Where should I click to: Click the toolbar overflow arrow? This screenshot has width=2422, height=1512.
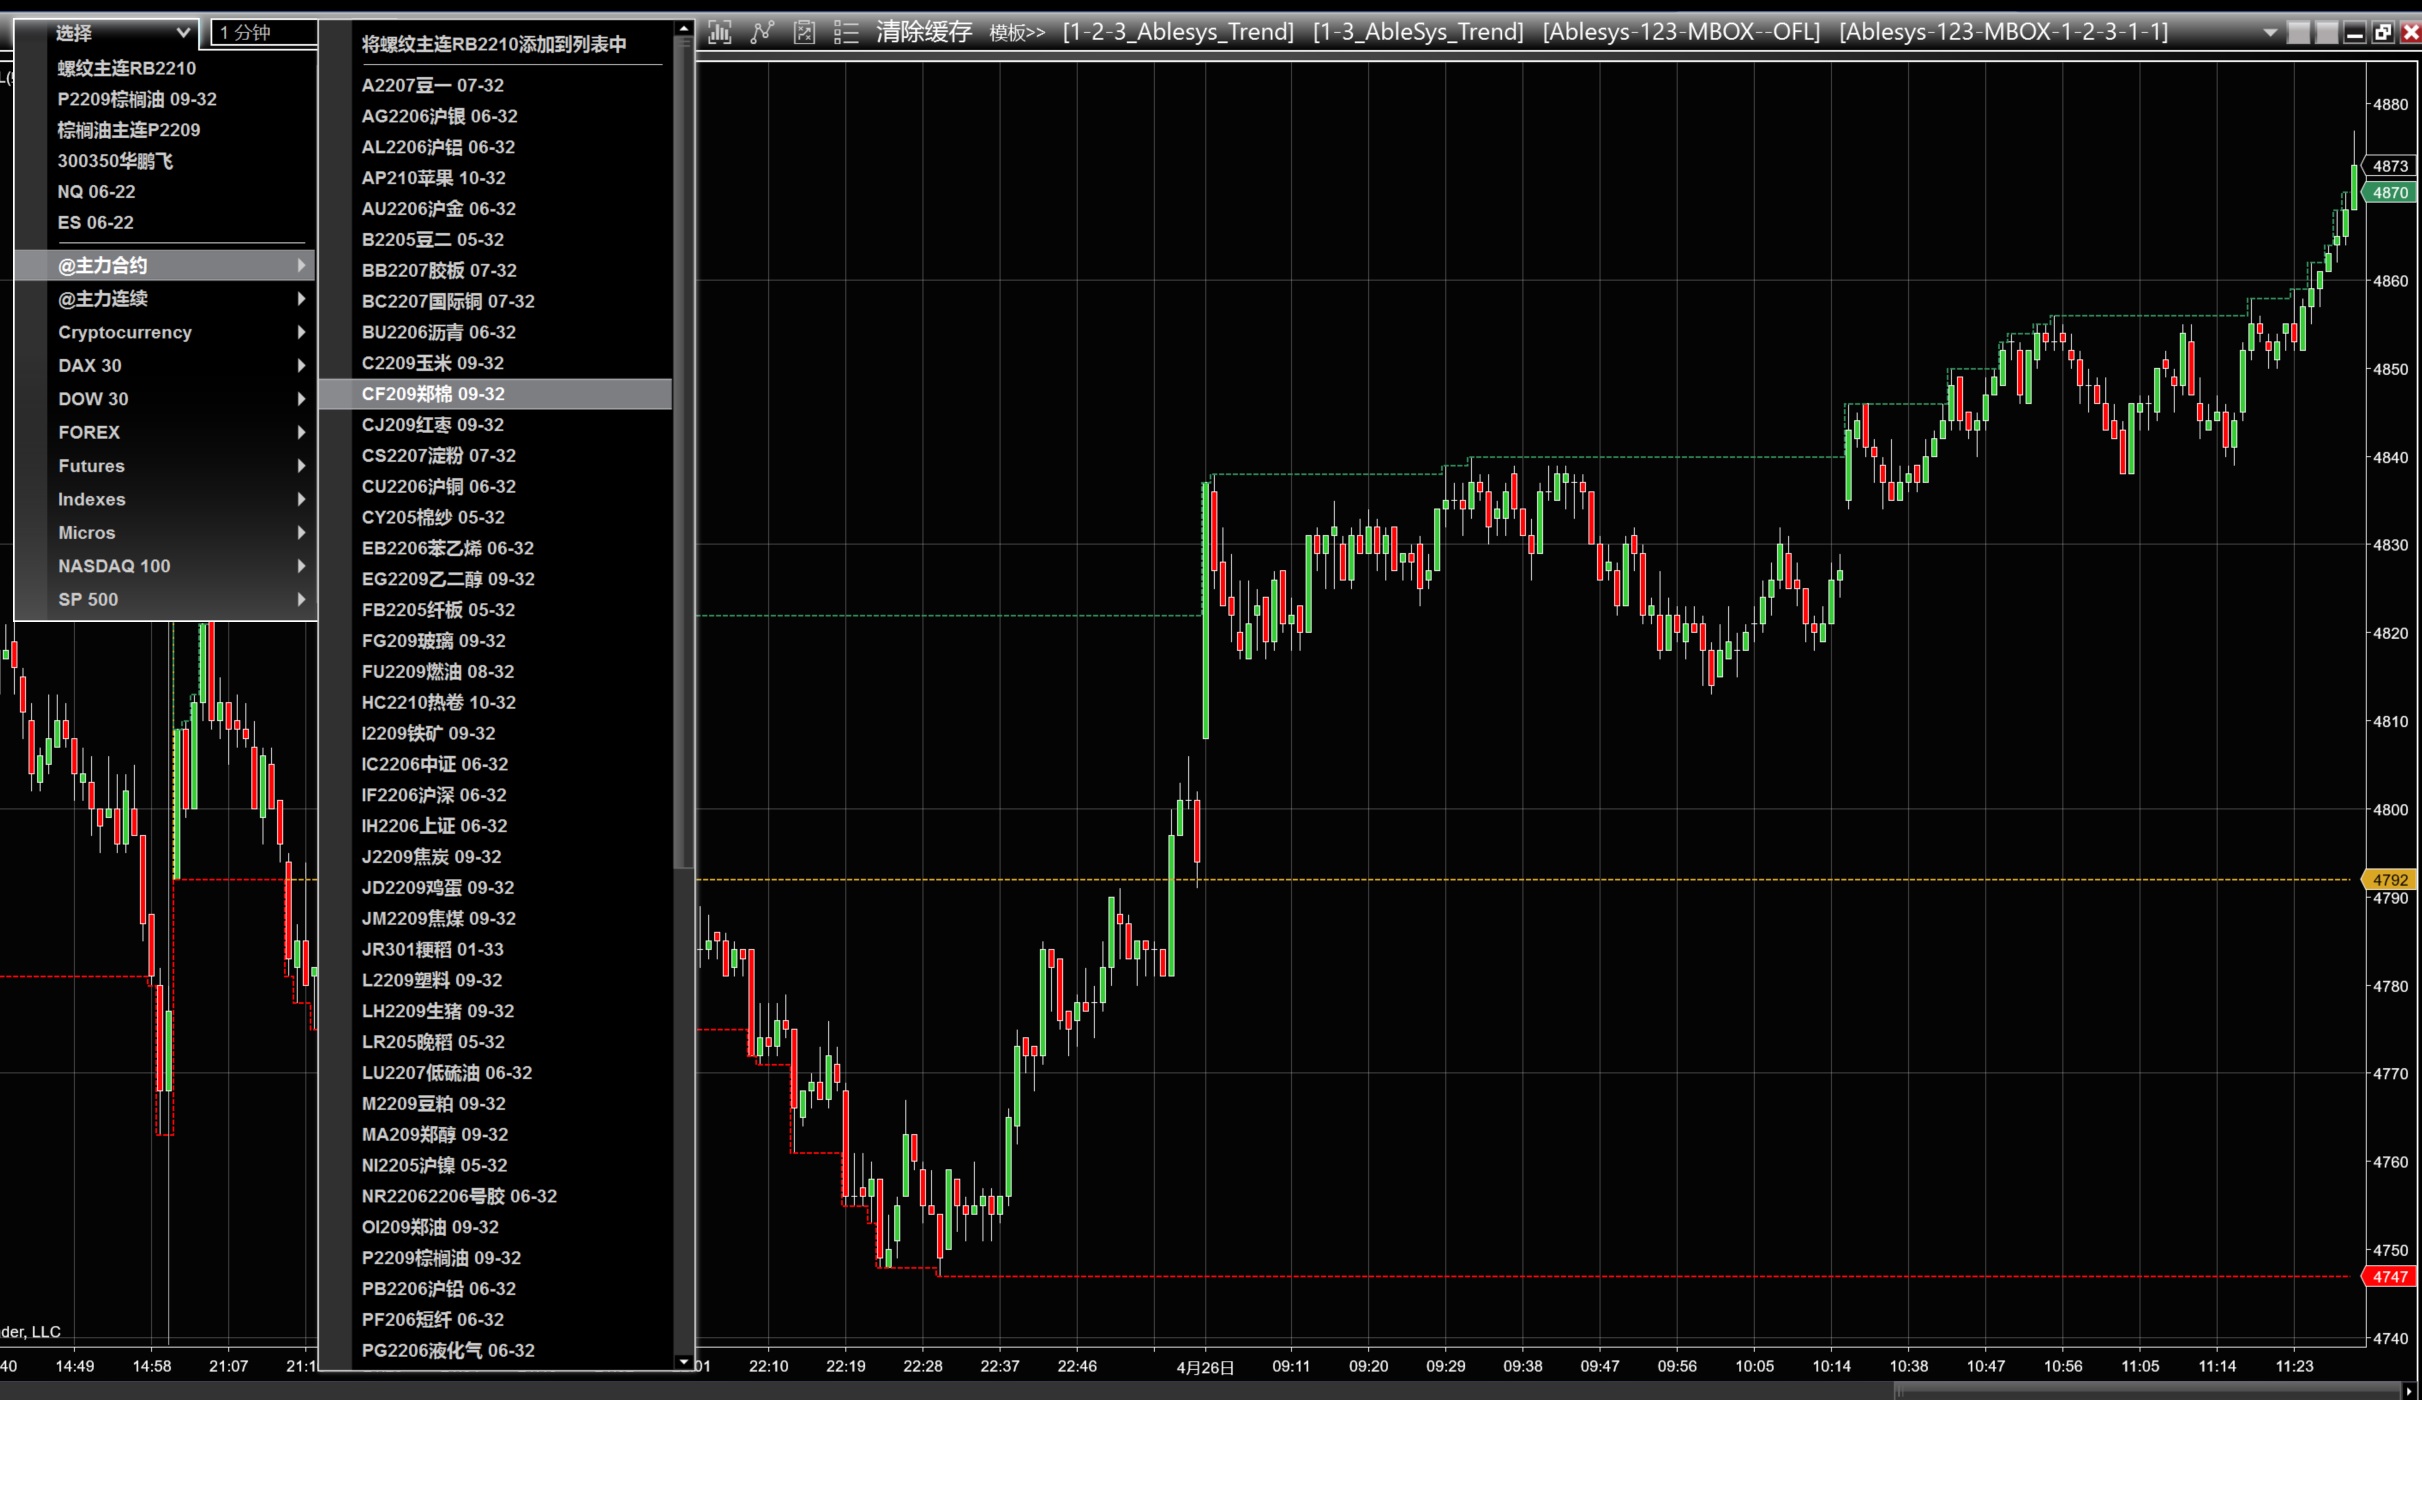[x=2270, y=32]
